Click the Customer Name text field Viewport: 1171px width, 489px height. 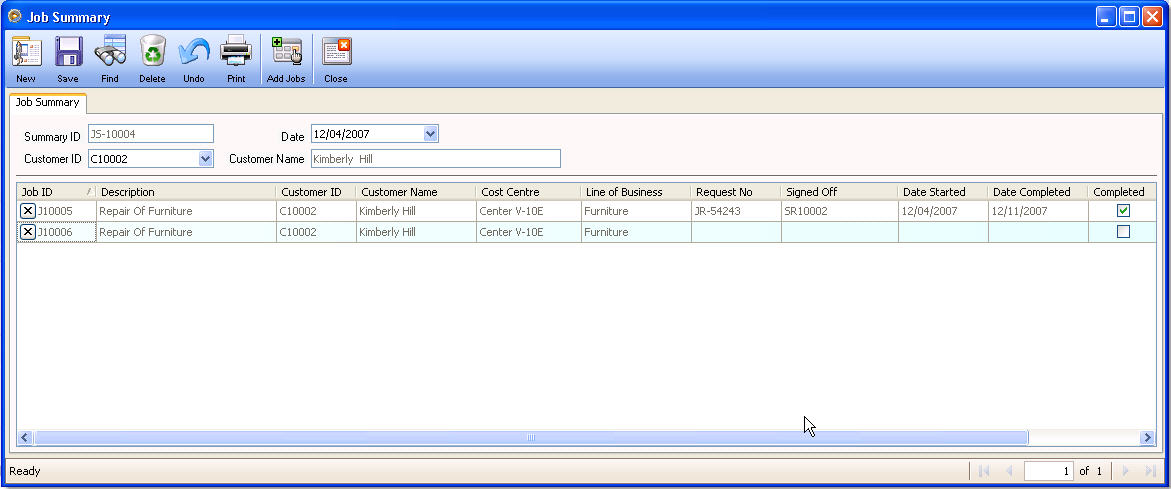pos(434,158)
